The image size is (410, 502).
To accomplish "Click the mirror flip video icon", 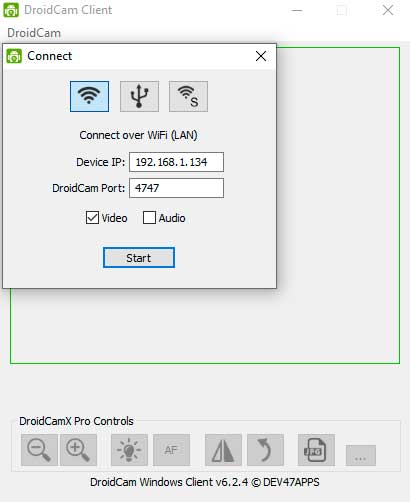I will tap(223, 450).
